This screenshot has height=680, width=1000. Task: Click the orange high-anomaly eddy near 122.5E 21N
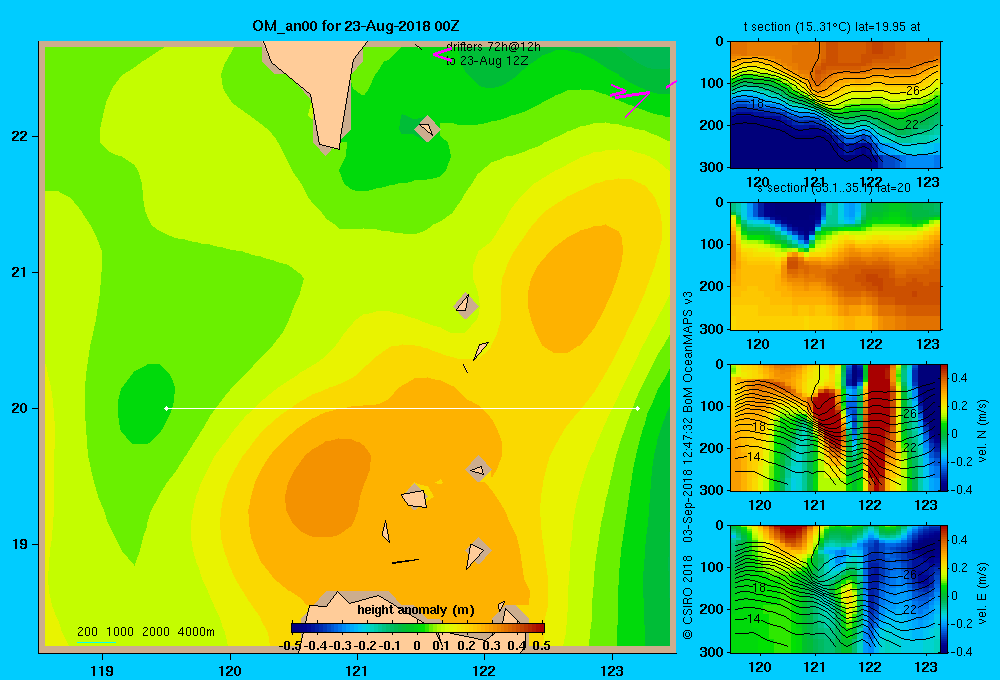pos(574,288)
